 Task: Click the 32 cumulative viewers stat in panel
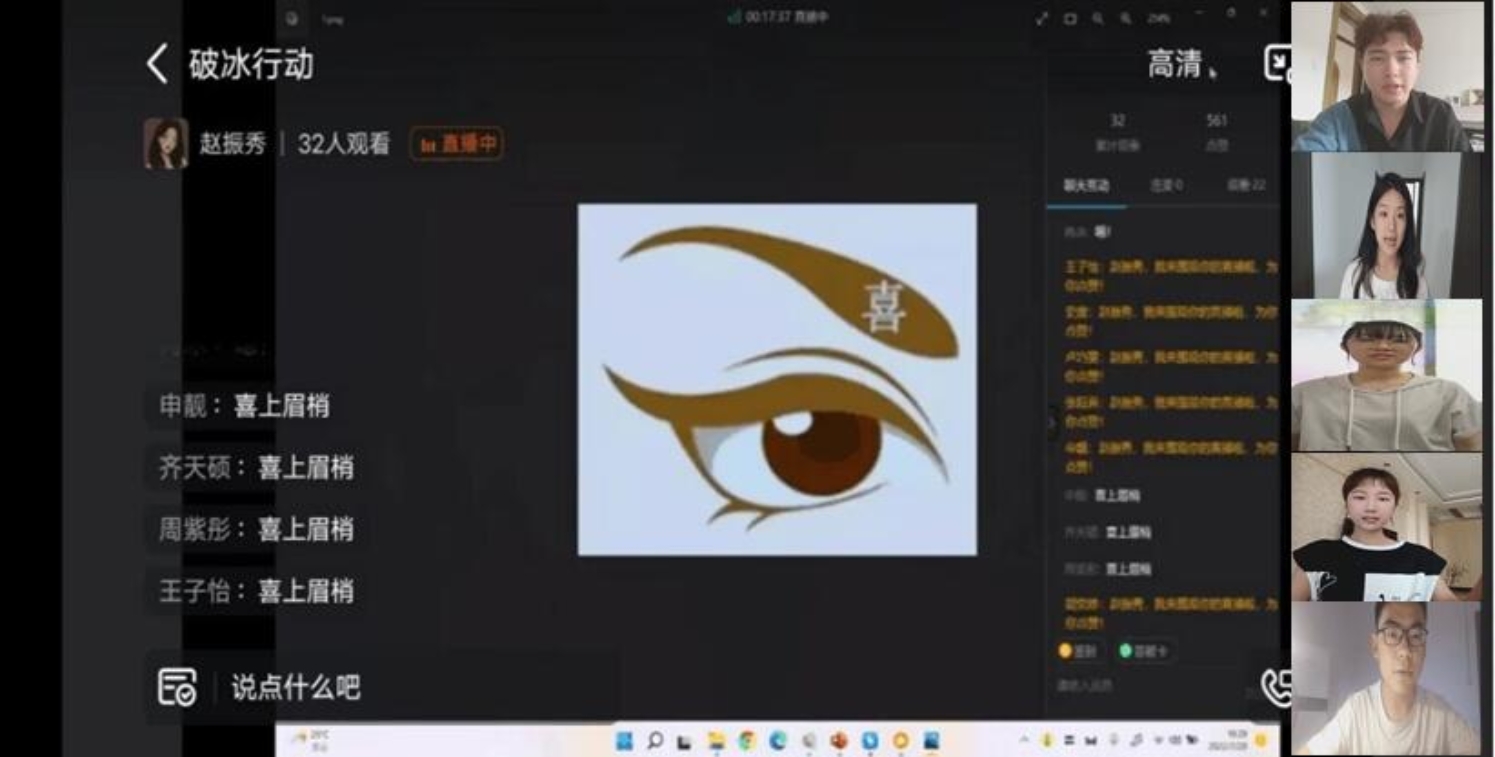click(x=1117, y=131)
